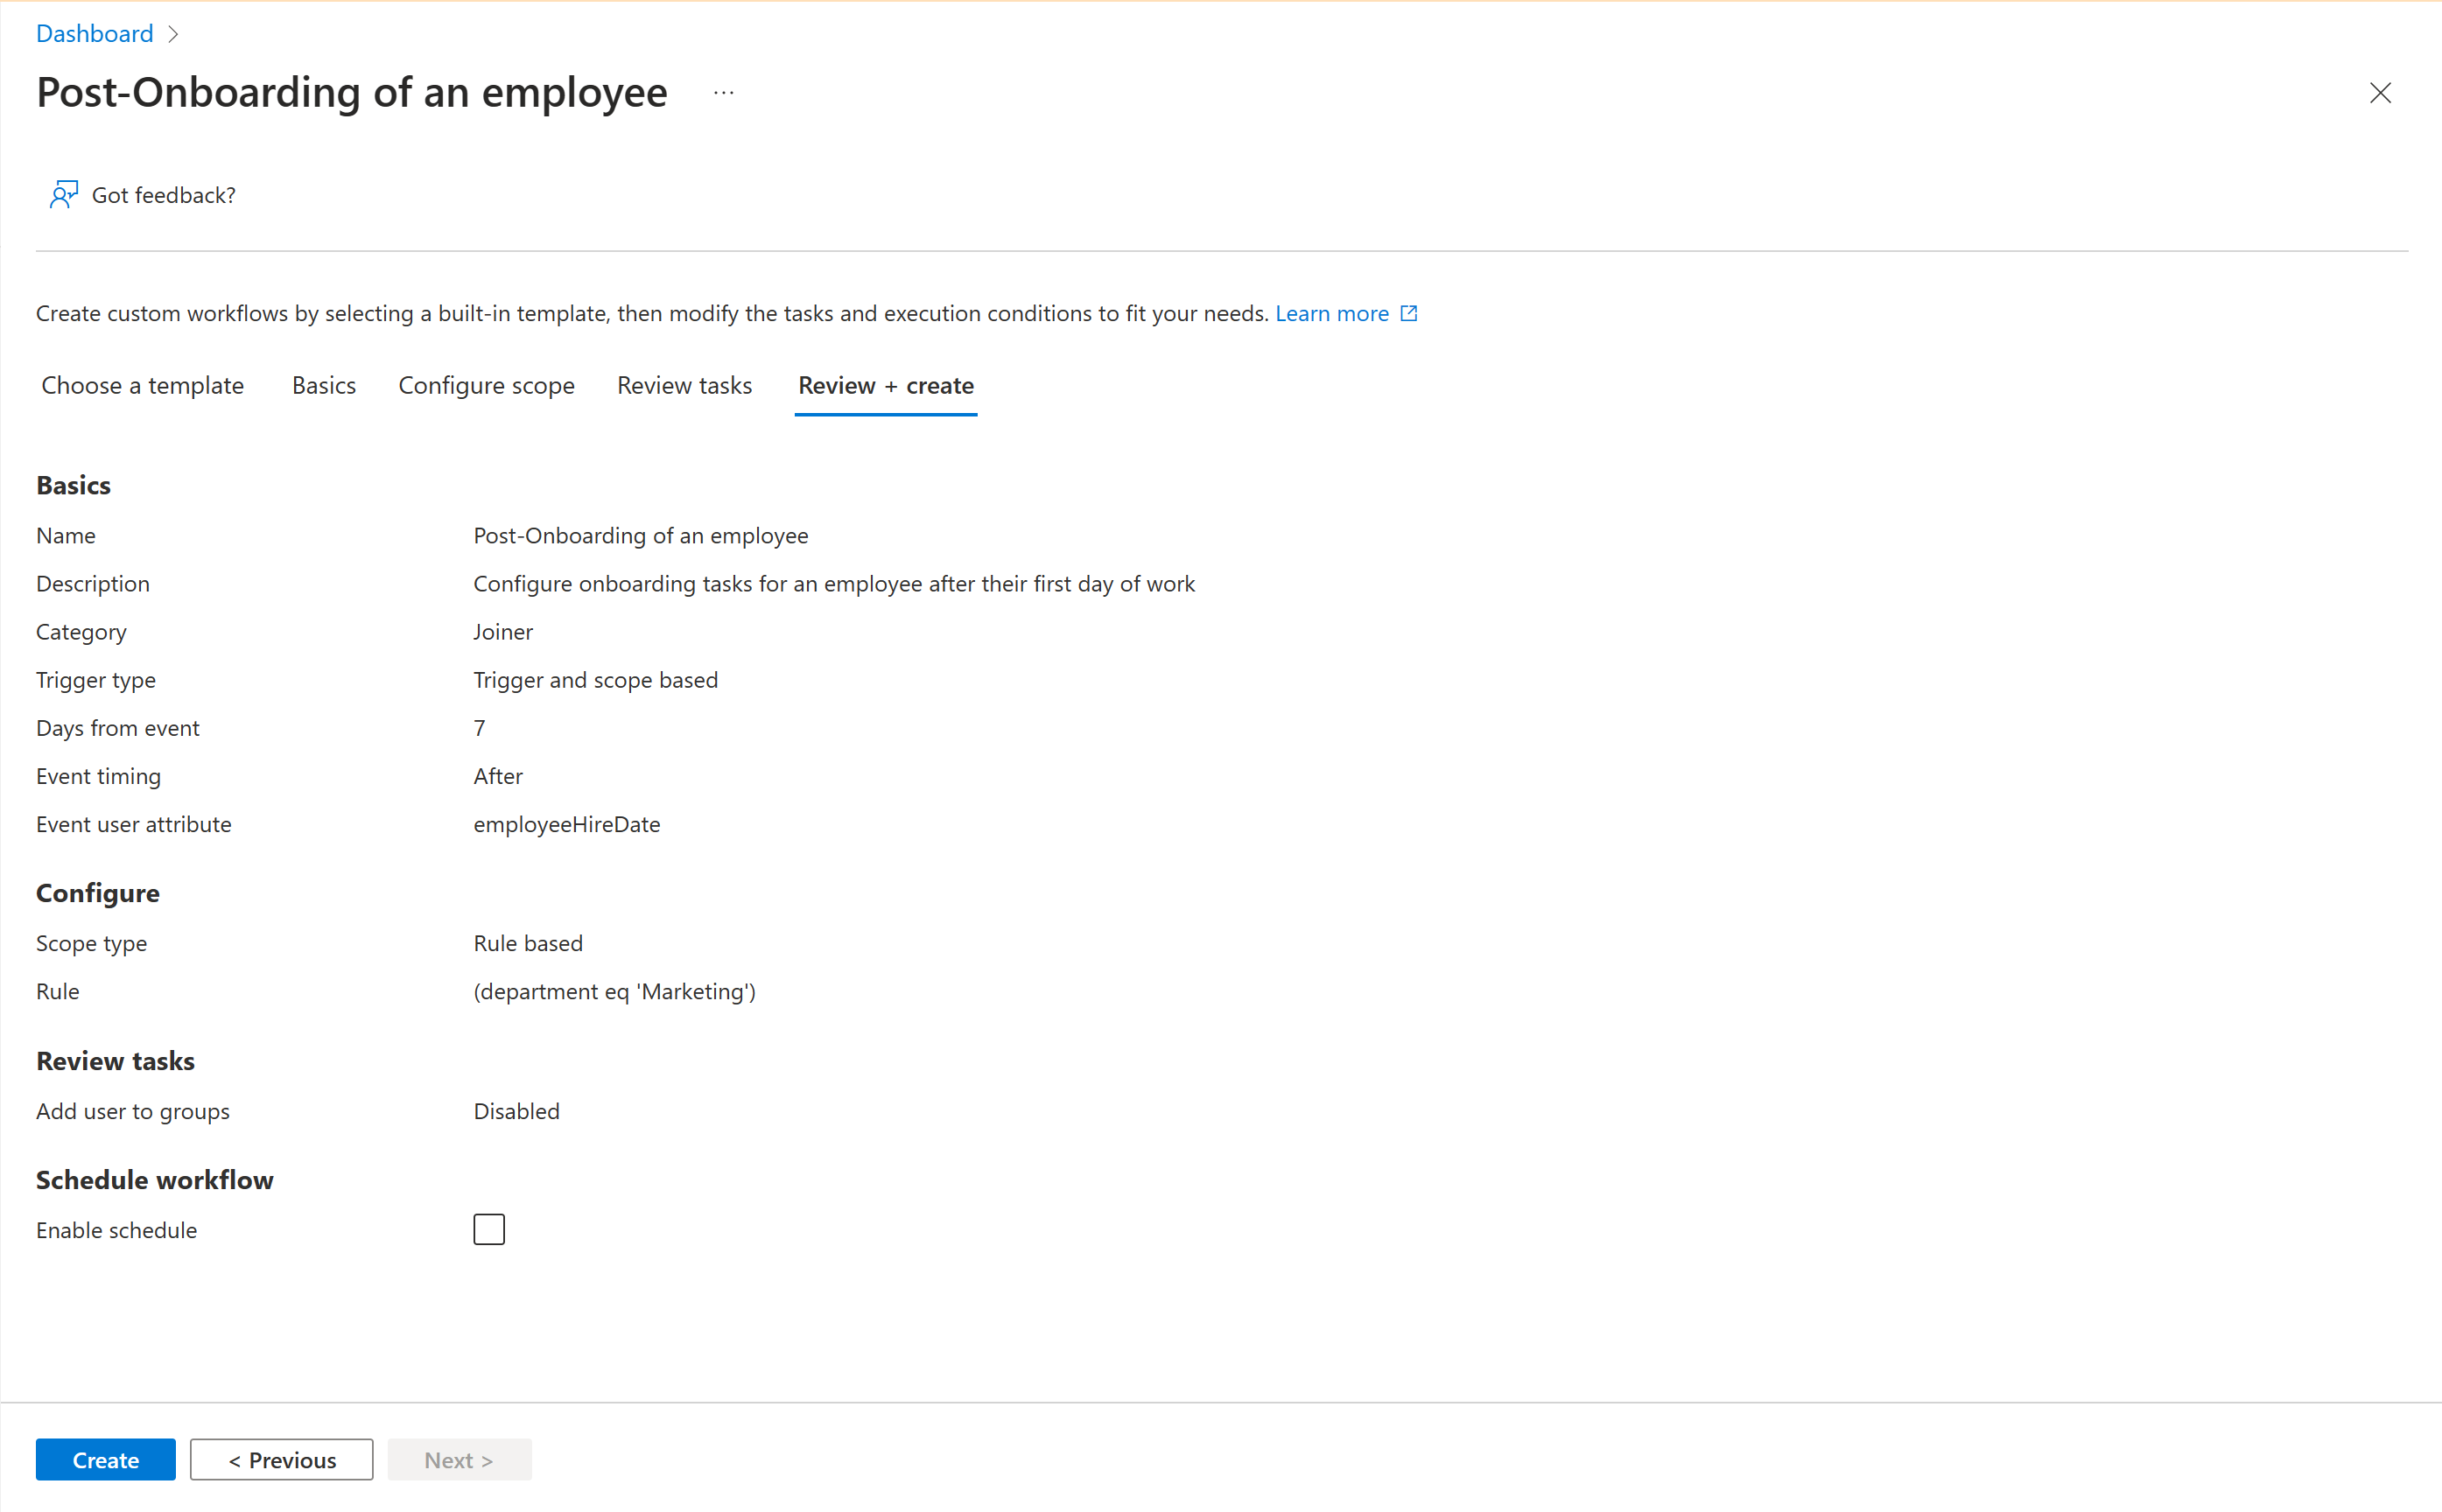Select the Configure scope tab
This screenshot has height=1512, width=2442.
tap(485, 385)
